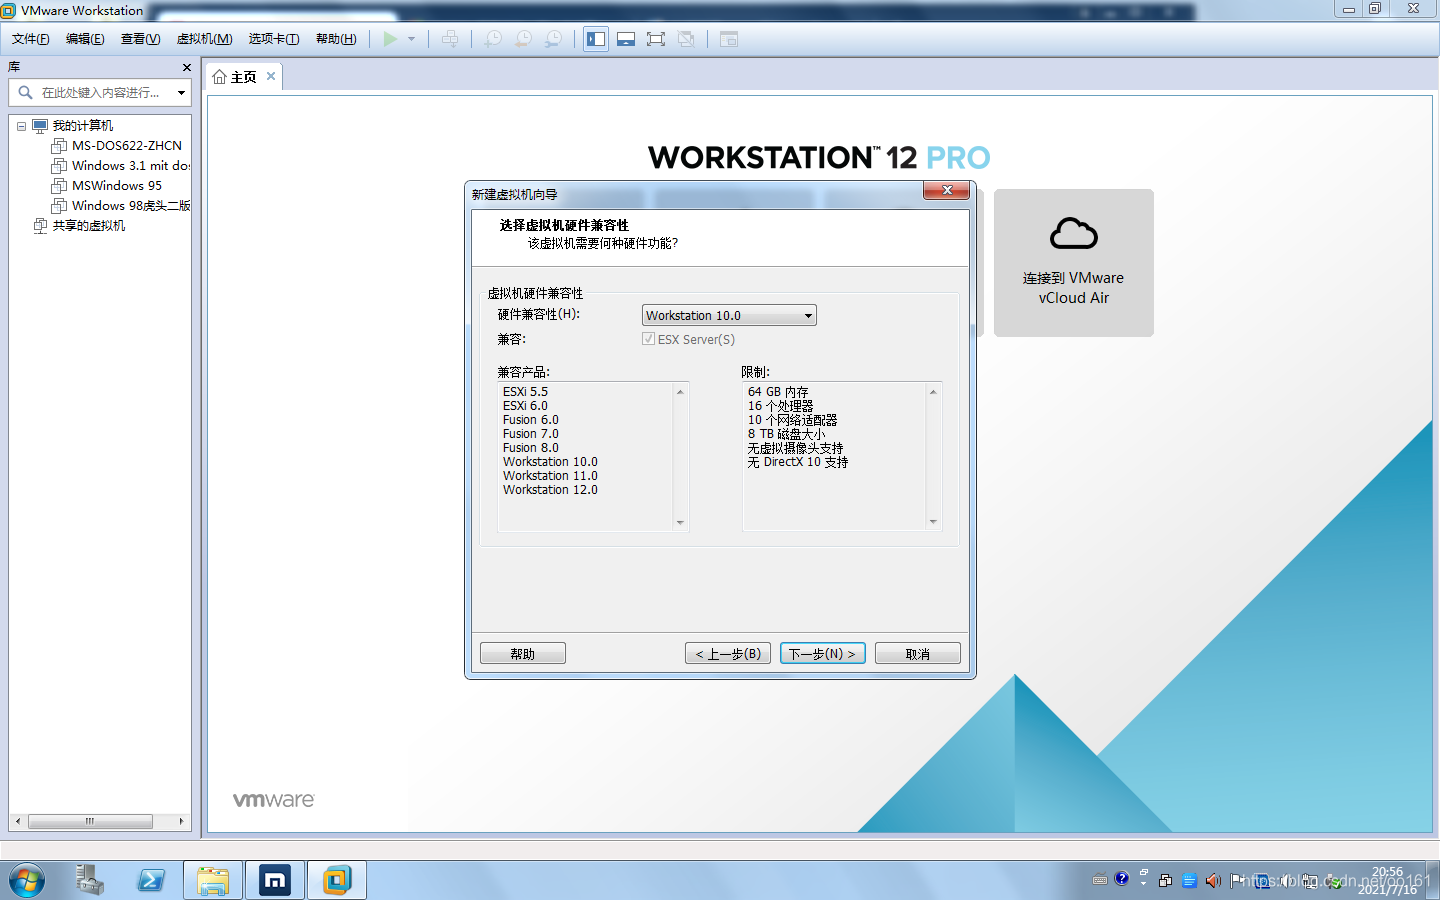Image resolution: width=1440 pixels, height=900 pixels.
Task: Close the library panel with its X
Action: pyautogui.click(x=186, y=67)
